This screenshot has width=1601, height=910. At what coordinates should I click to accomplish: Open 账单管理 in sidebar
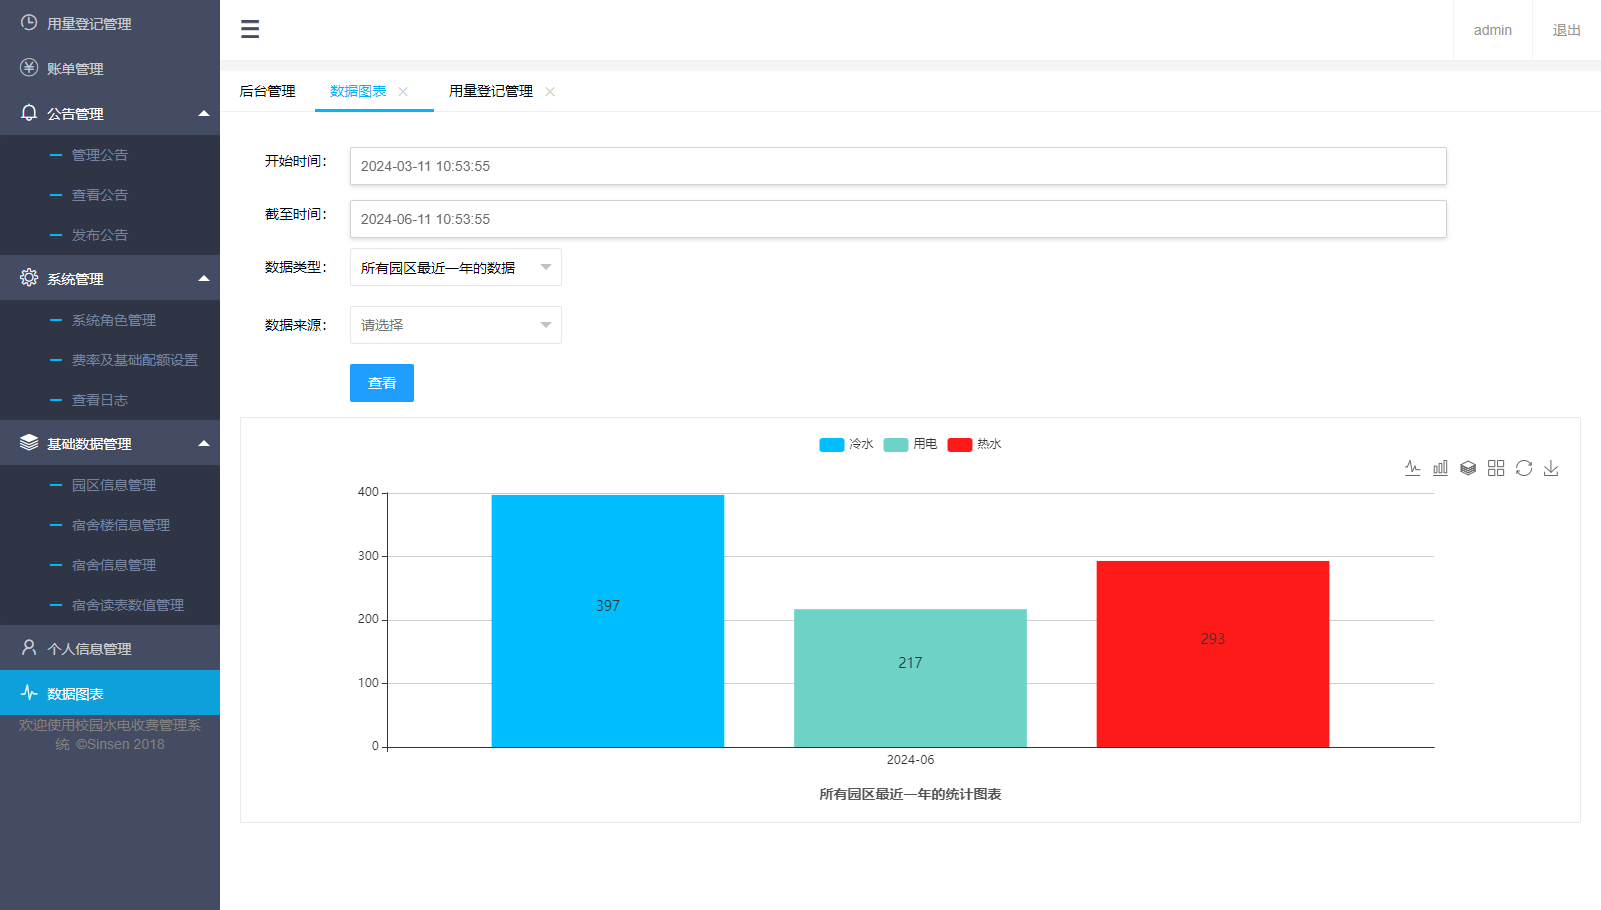click(x=110, y=68)
